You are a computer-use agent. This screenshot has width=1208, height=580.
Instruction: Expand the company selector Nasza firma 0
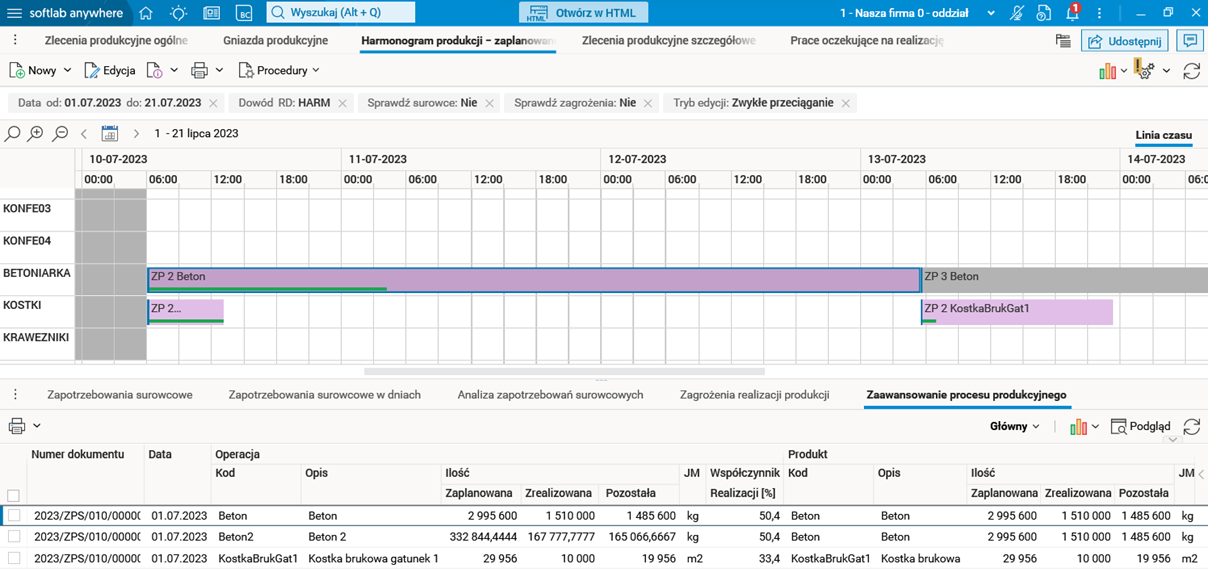pyautogui.click(x=991, y=13)
